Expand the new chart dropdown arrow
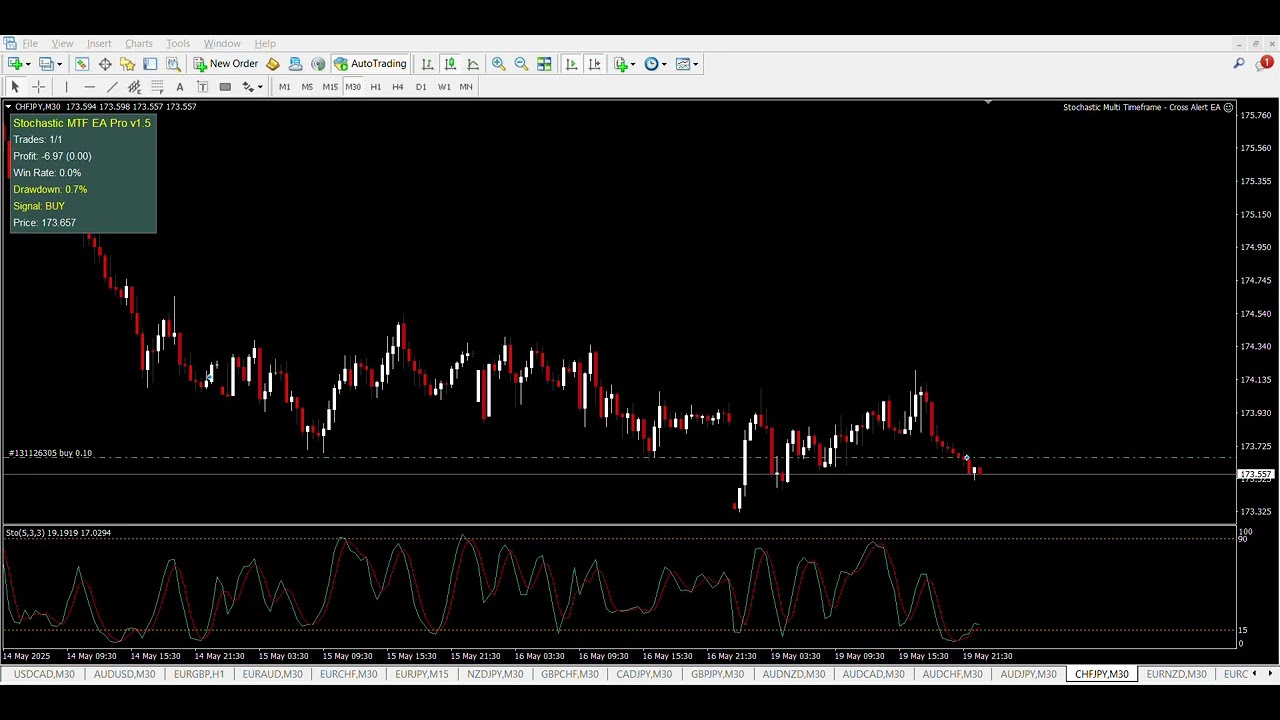The width and height of the screenshot is (1280, 720). click(x=27, y=64)
